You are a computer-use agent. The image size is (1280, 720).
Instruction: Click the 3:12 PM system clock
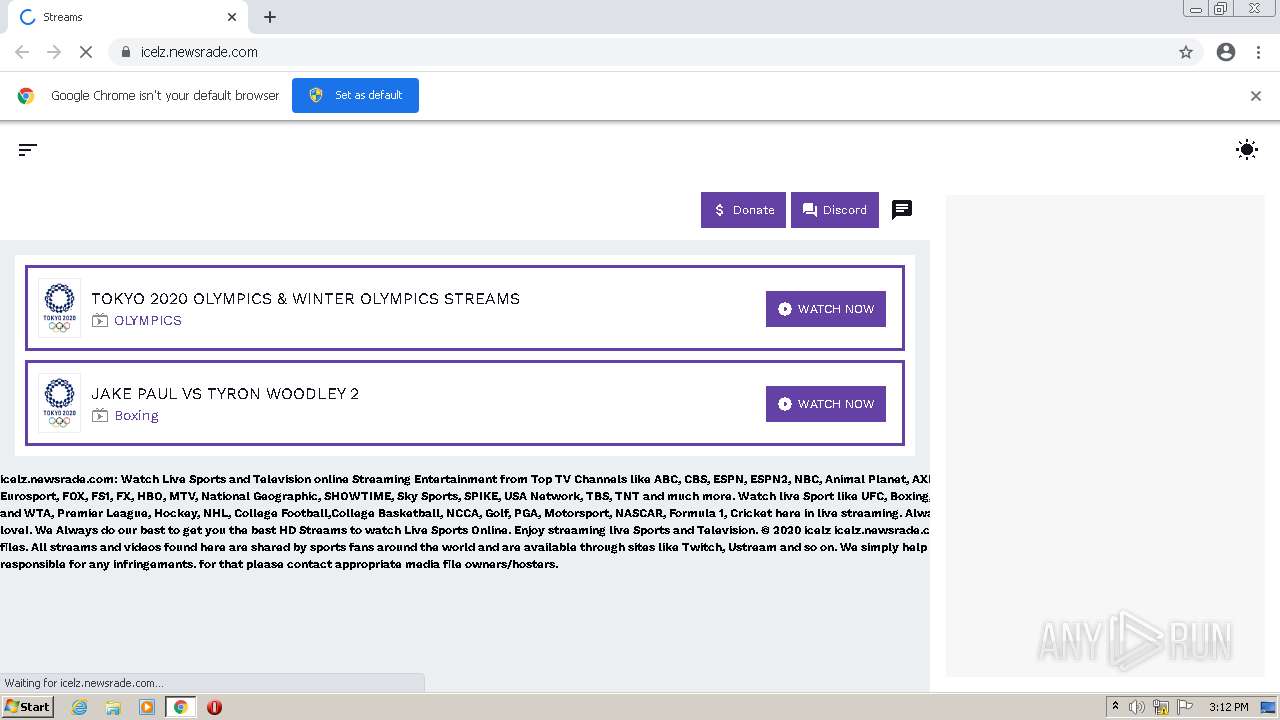point(1228,707)
